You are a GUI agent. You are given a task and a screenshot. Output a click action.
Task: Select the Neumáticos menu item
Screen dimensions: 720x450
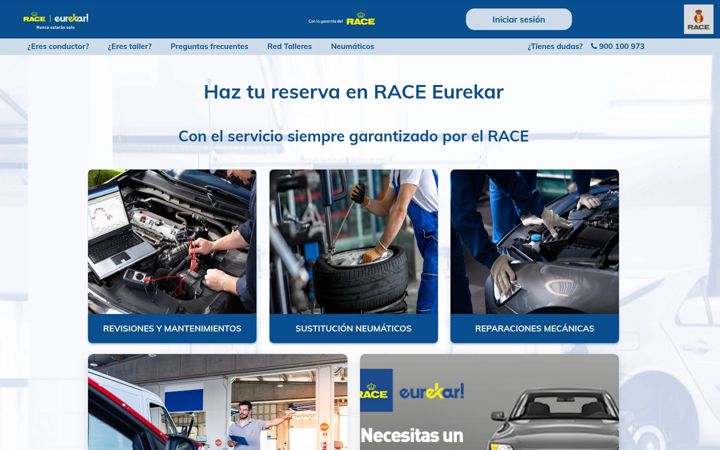pyautogui.click(x=353, y=46)
